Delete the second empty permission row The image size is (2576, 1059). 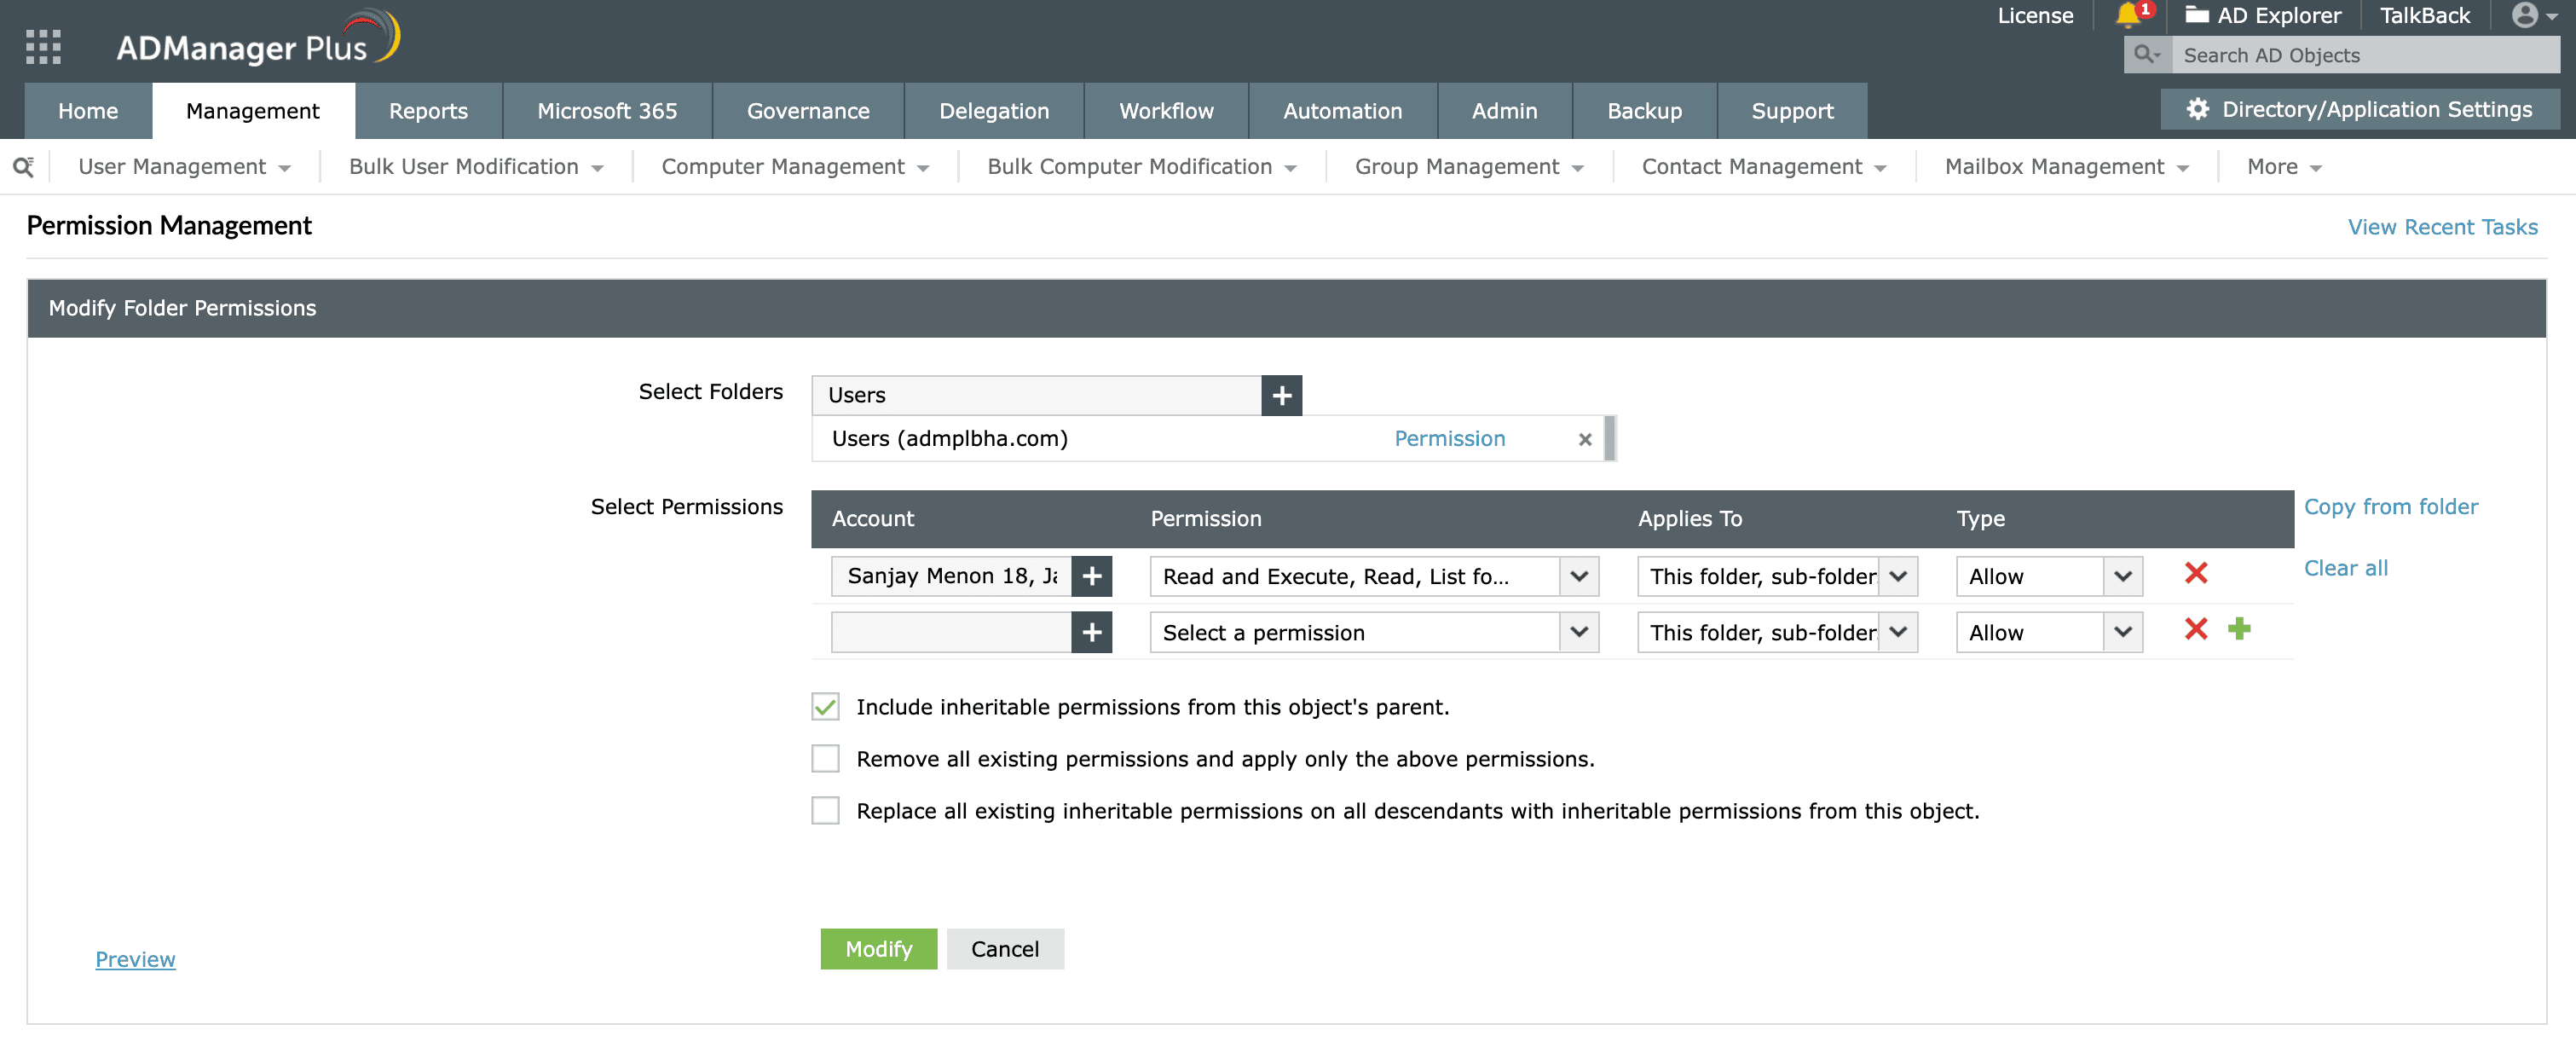pos(2195,629)
